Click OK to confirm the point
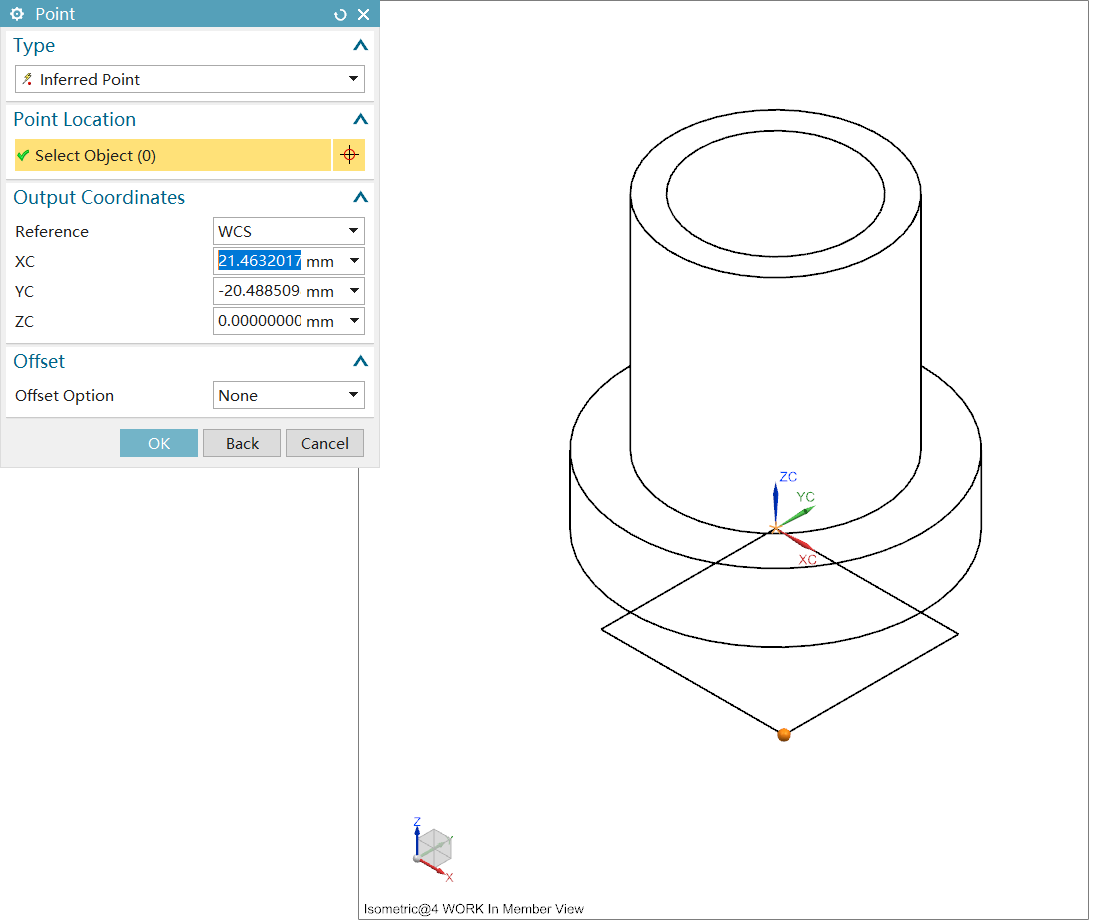This screenshot has width=1106, height=920. pyautogui.click(x=159, y=443)
